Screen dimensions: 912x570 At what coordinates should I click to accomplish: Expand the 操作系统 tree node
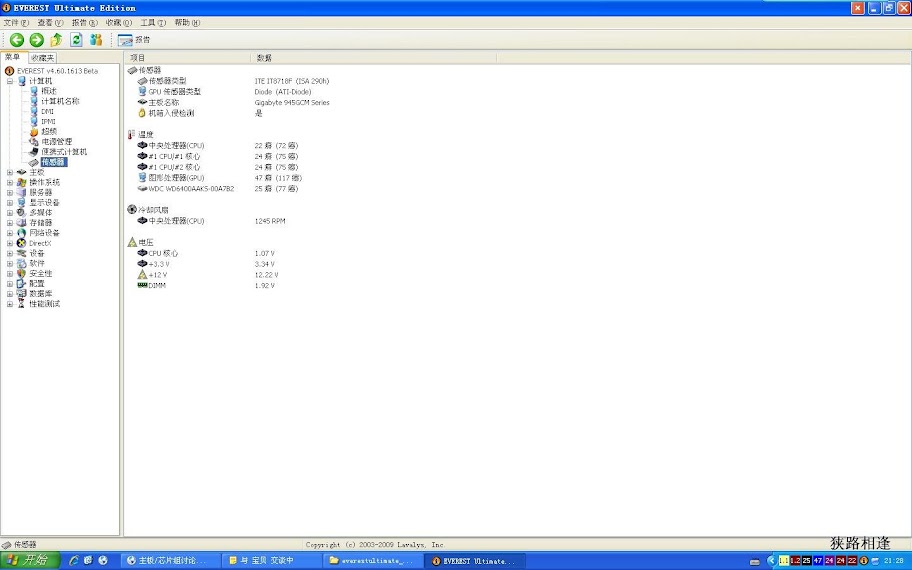[10, 182]
